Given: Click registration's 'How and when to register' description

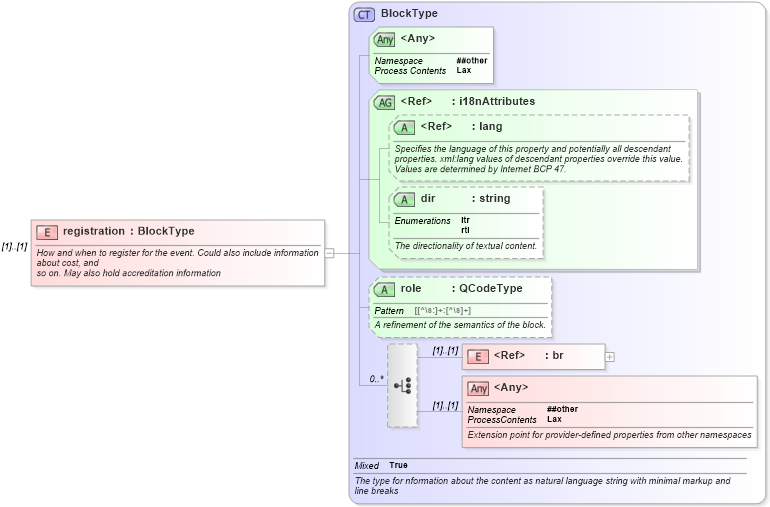Looking at the screenshot, I should [178, 263].
